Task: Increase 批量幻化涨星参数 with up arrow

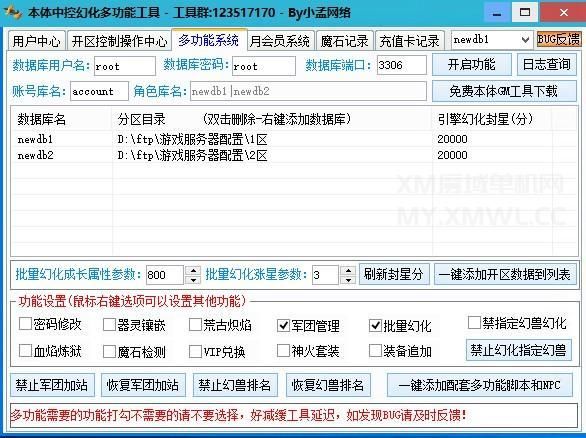Action: [x=348, y=271]
